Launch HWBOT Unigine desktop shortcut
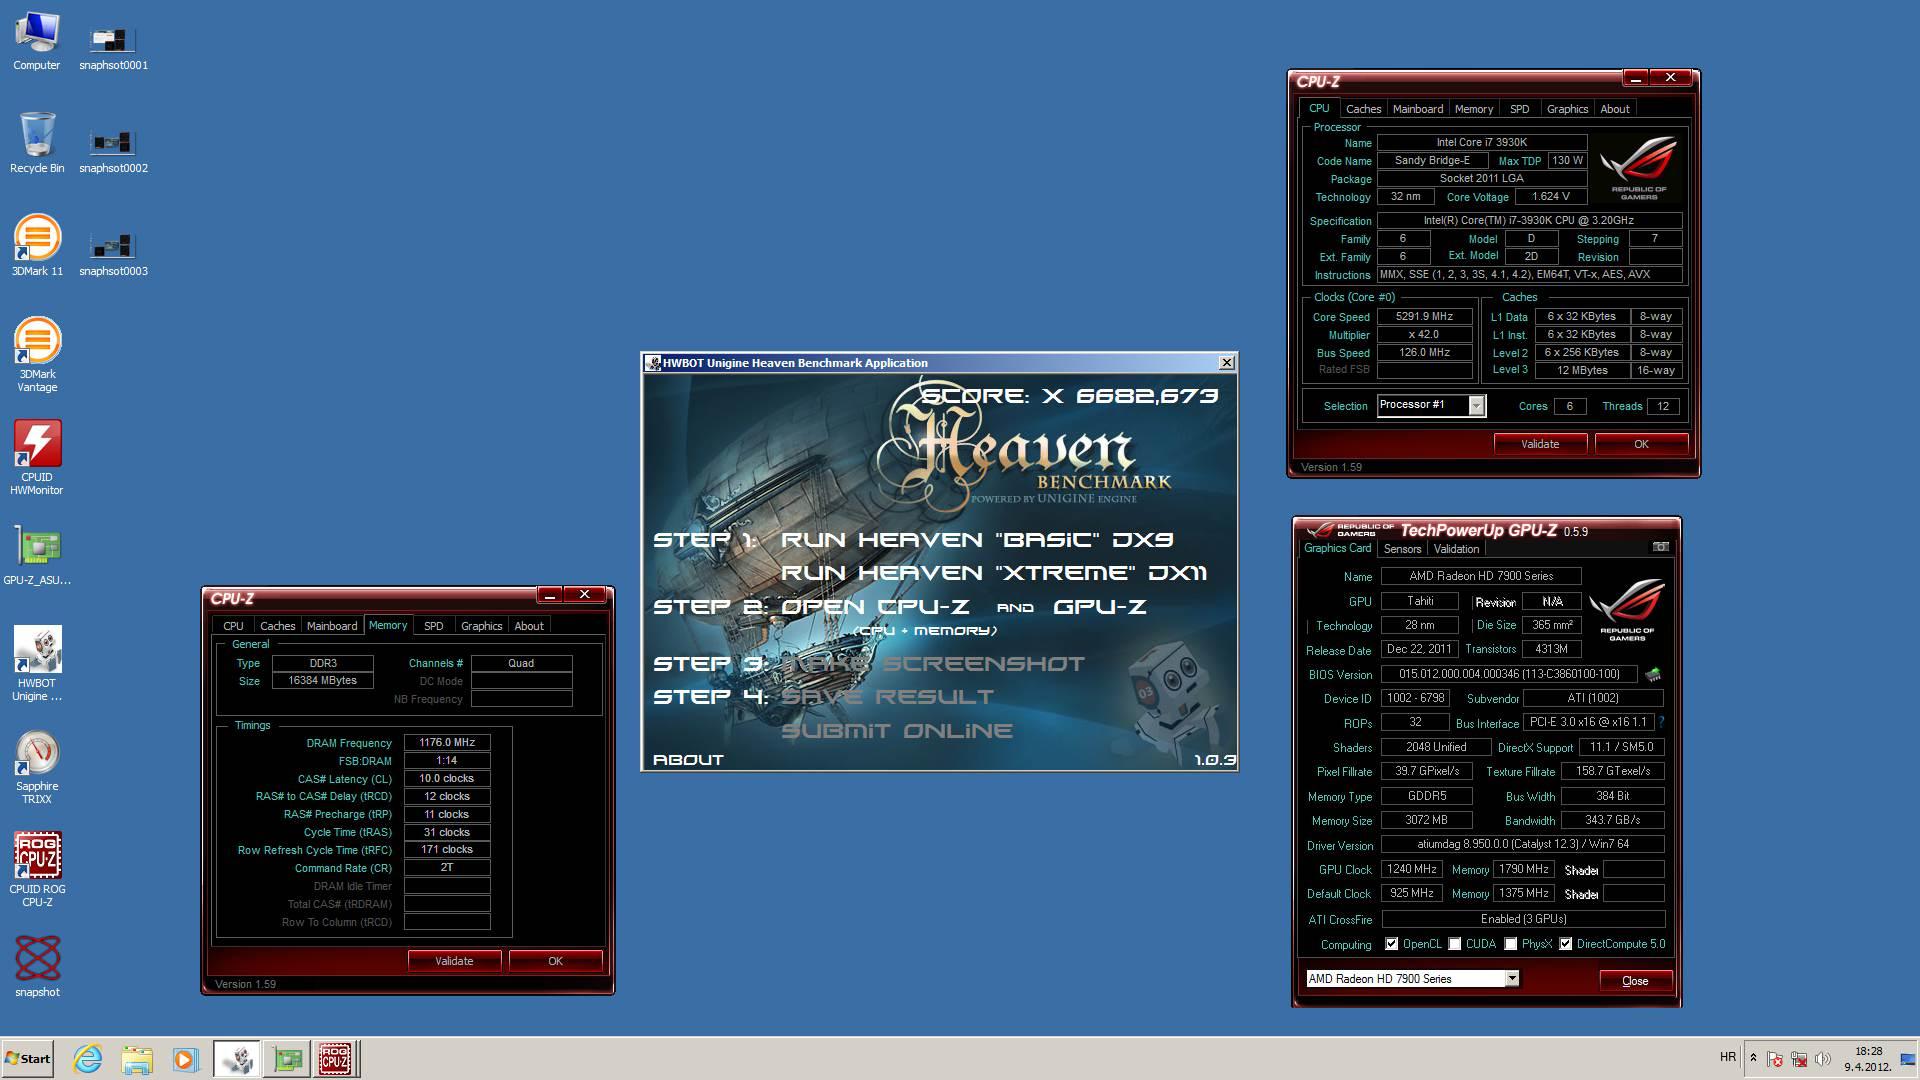Viewport: 1920px width, 1080px height. (x=37, y=663)
